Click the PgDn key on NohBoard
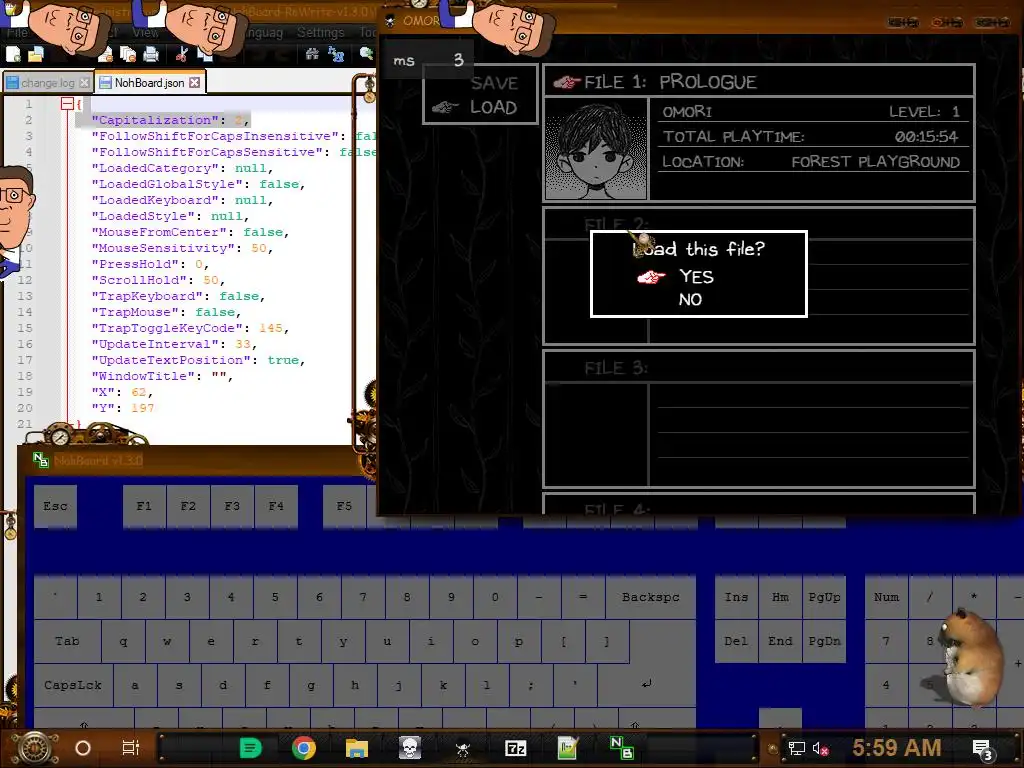1024x768 pixels. pos(824,641)
